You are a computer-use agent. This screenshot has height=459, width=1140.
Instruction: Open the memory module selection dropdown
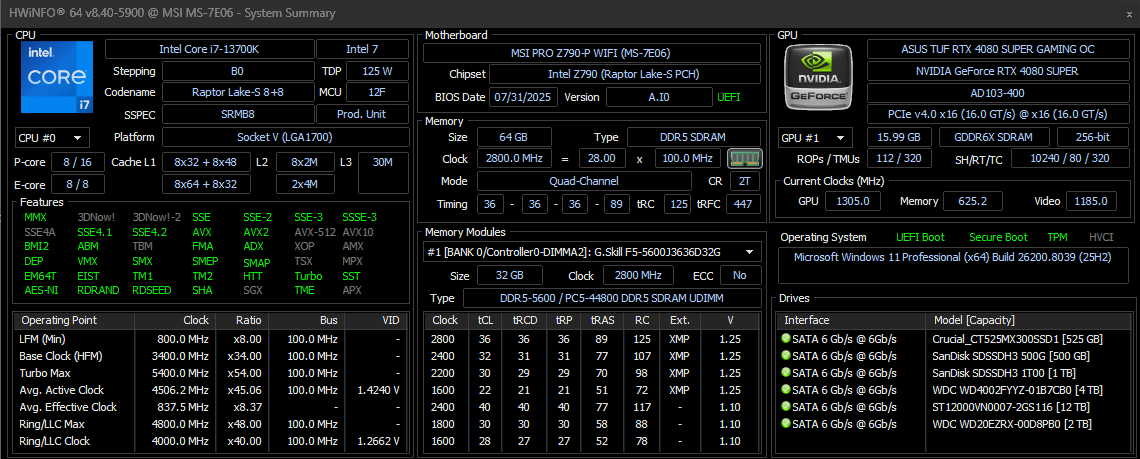coord(592,252)
